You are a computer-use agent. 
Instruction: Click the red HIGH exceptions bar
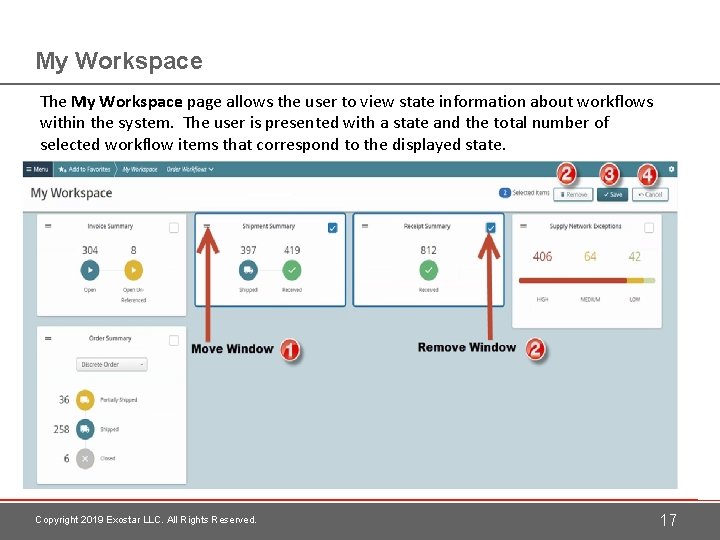(573, 280)
